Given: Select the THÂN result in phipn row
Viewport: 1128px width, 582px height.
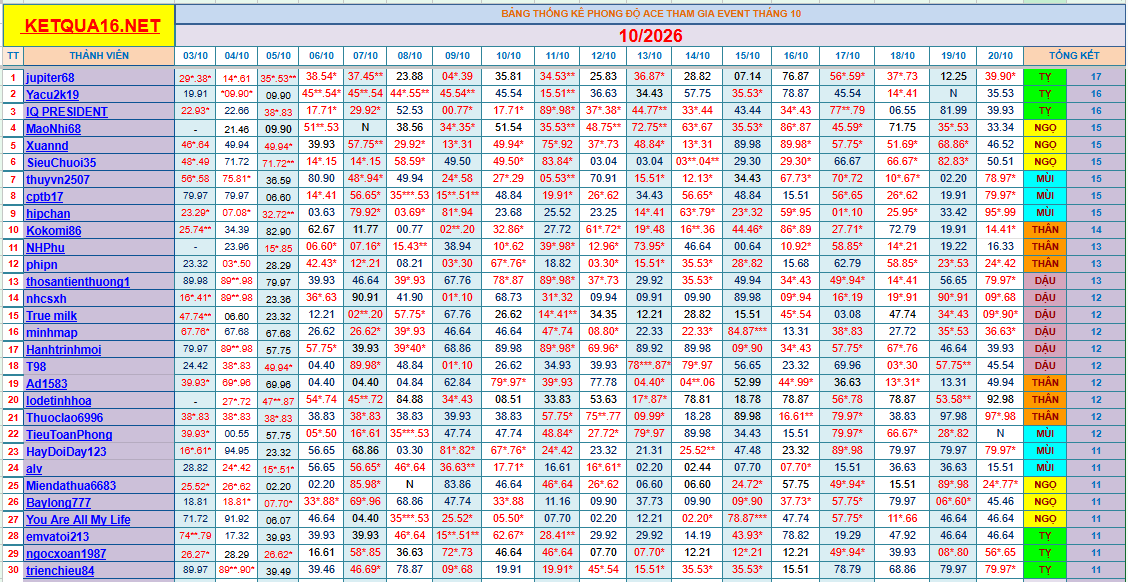Looking at the screenshot, I should coord(1045,265).
